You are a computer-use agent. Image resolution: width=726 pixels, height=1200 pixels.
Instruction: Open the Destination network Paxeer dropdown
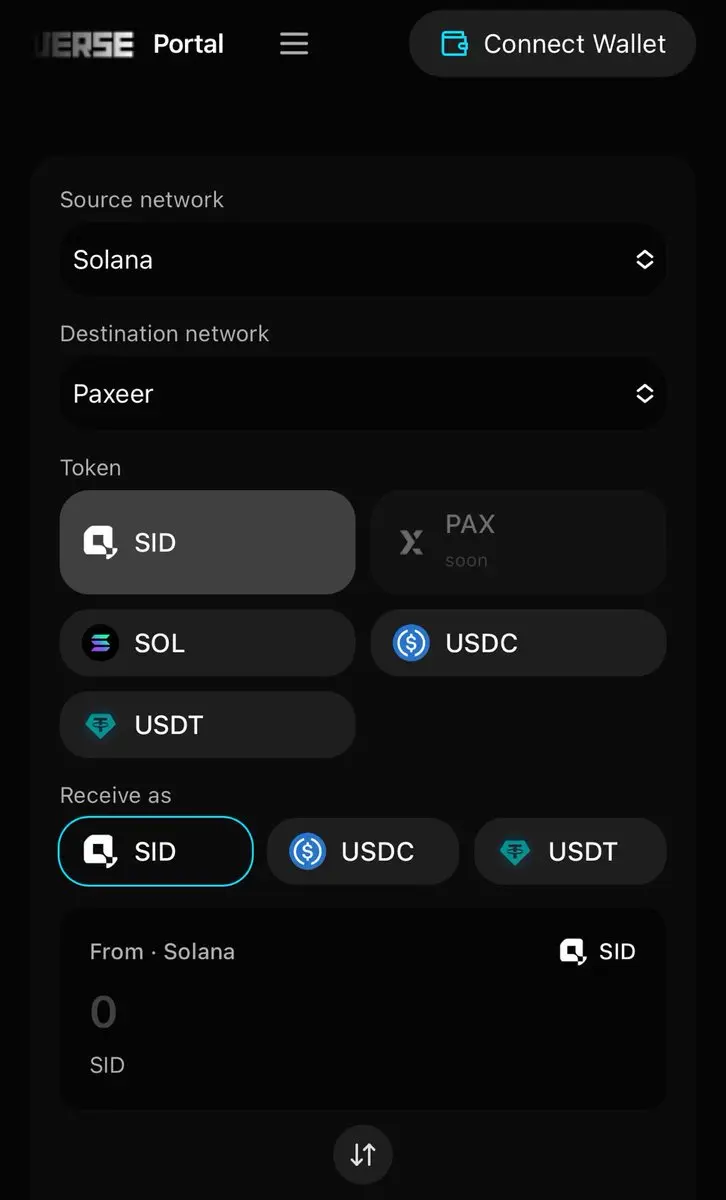[x=363, y=394]
